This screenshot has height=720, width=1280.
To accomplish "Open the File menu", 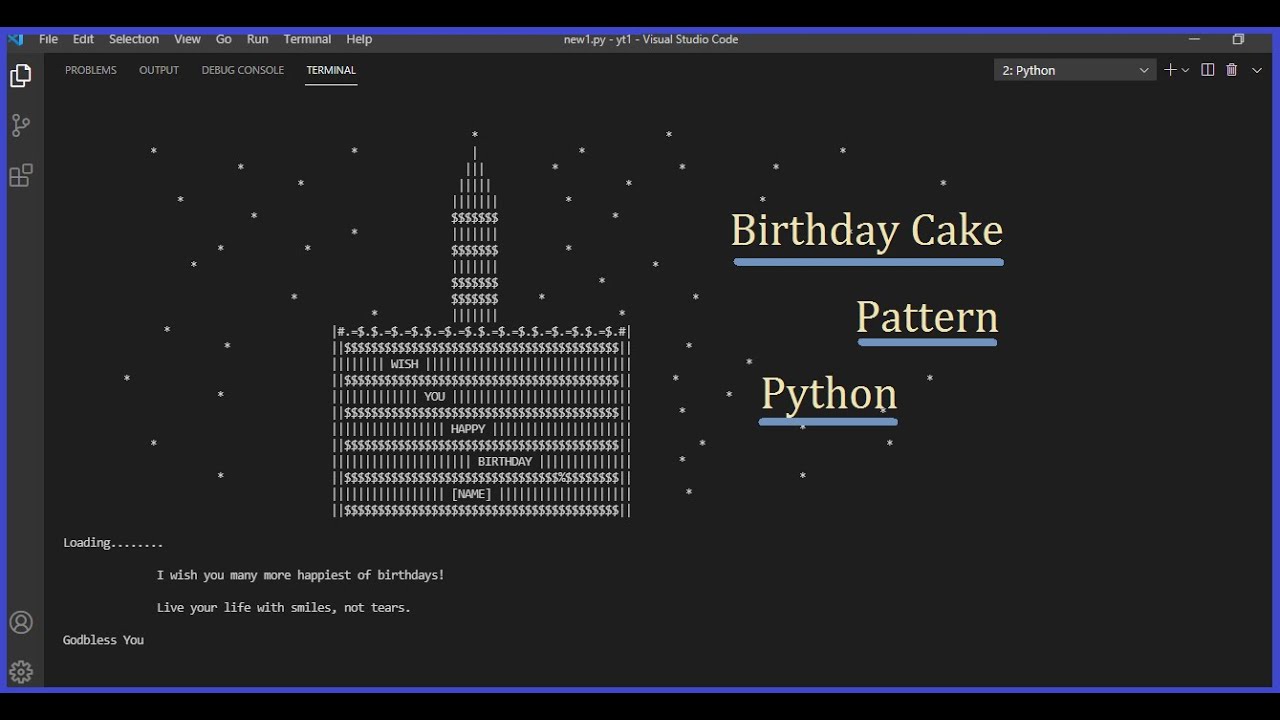I will 48,39.
